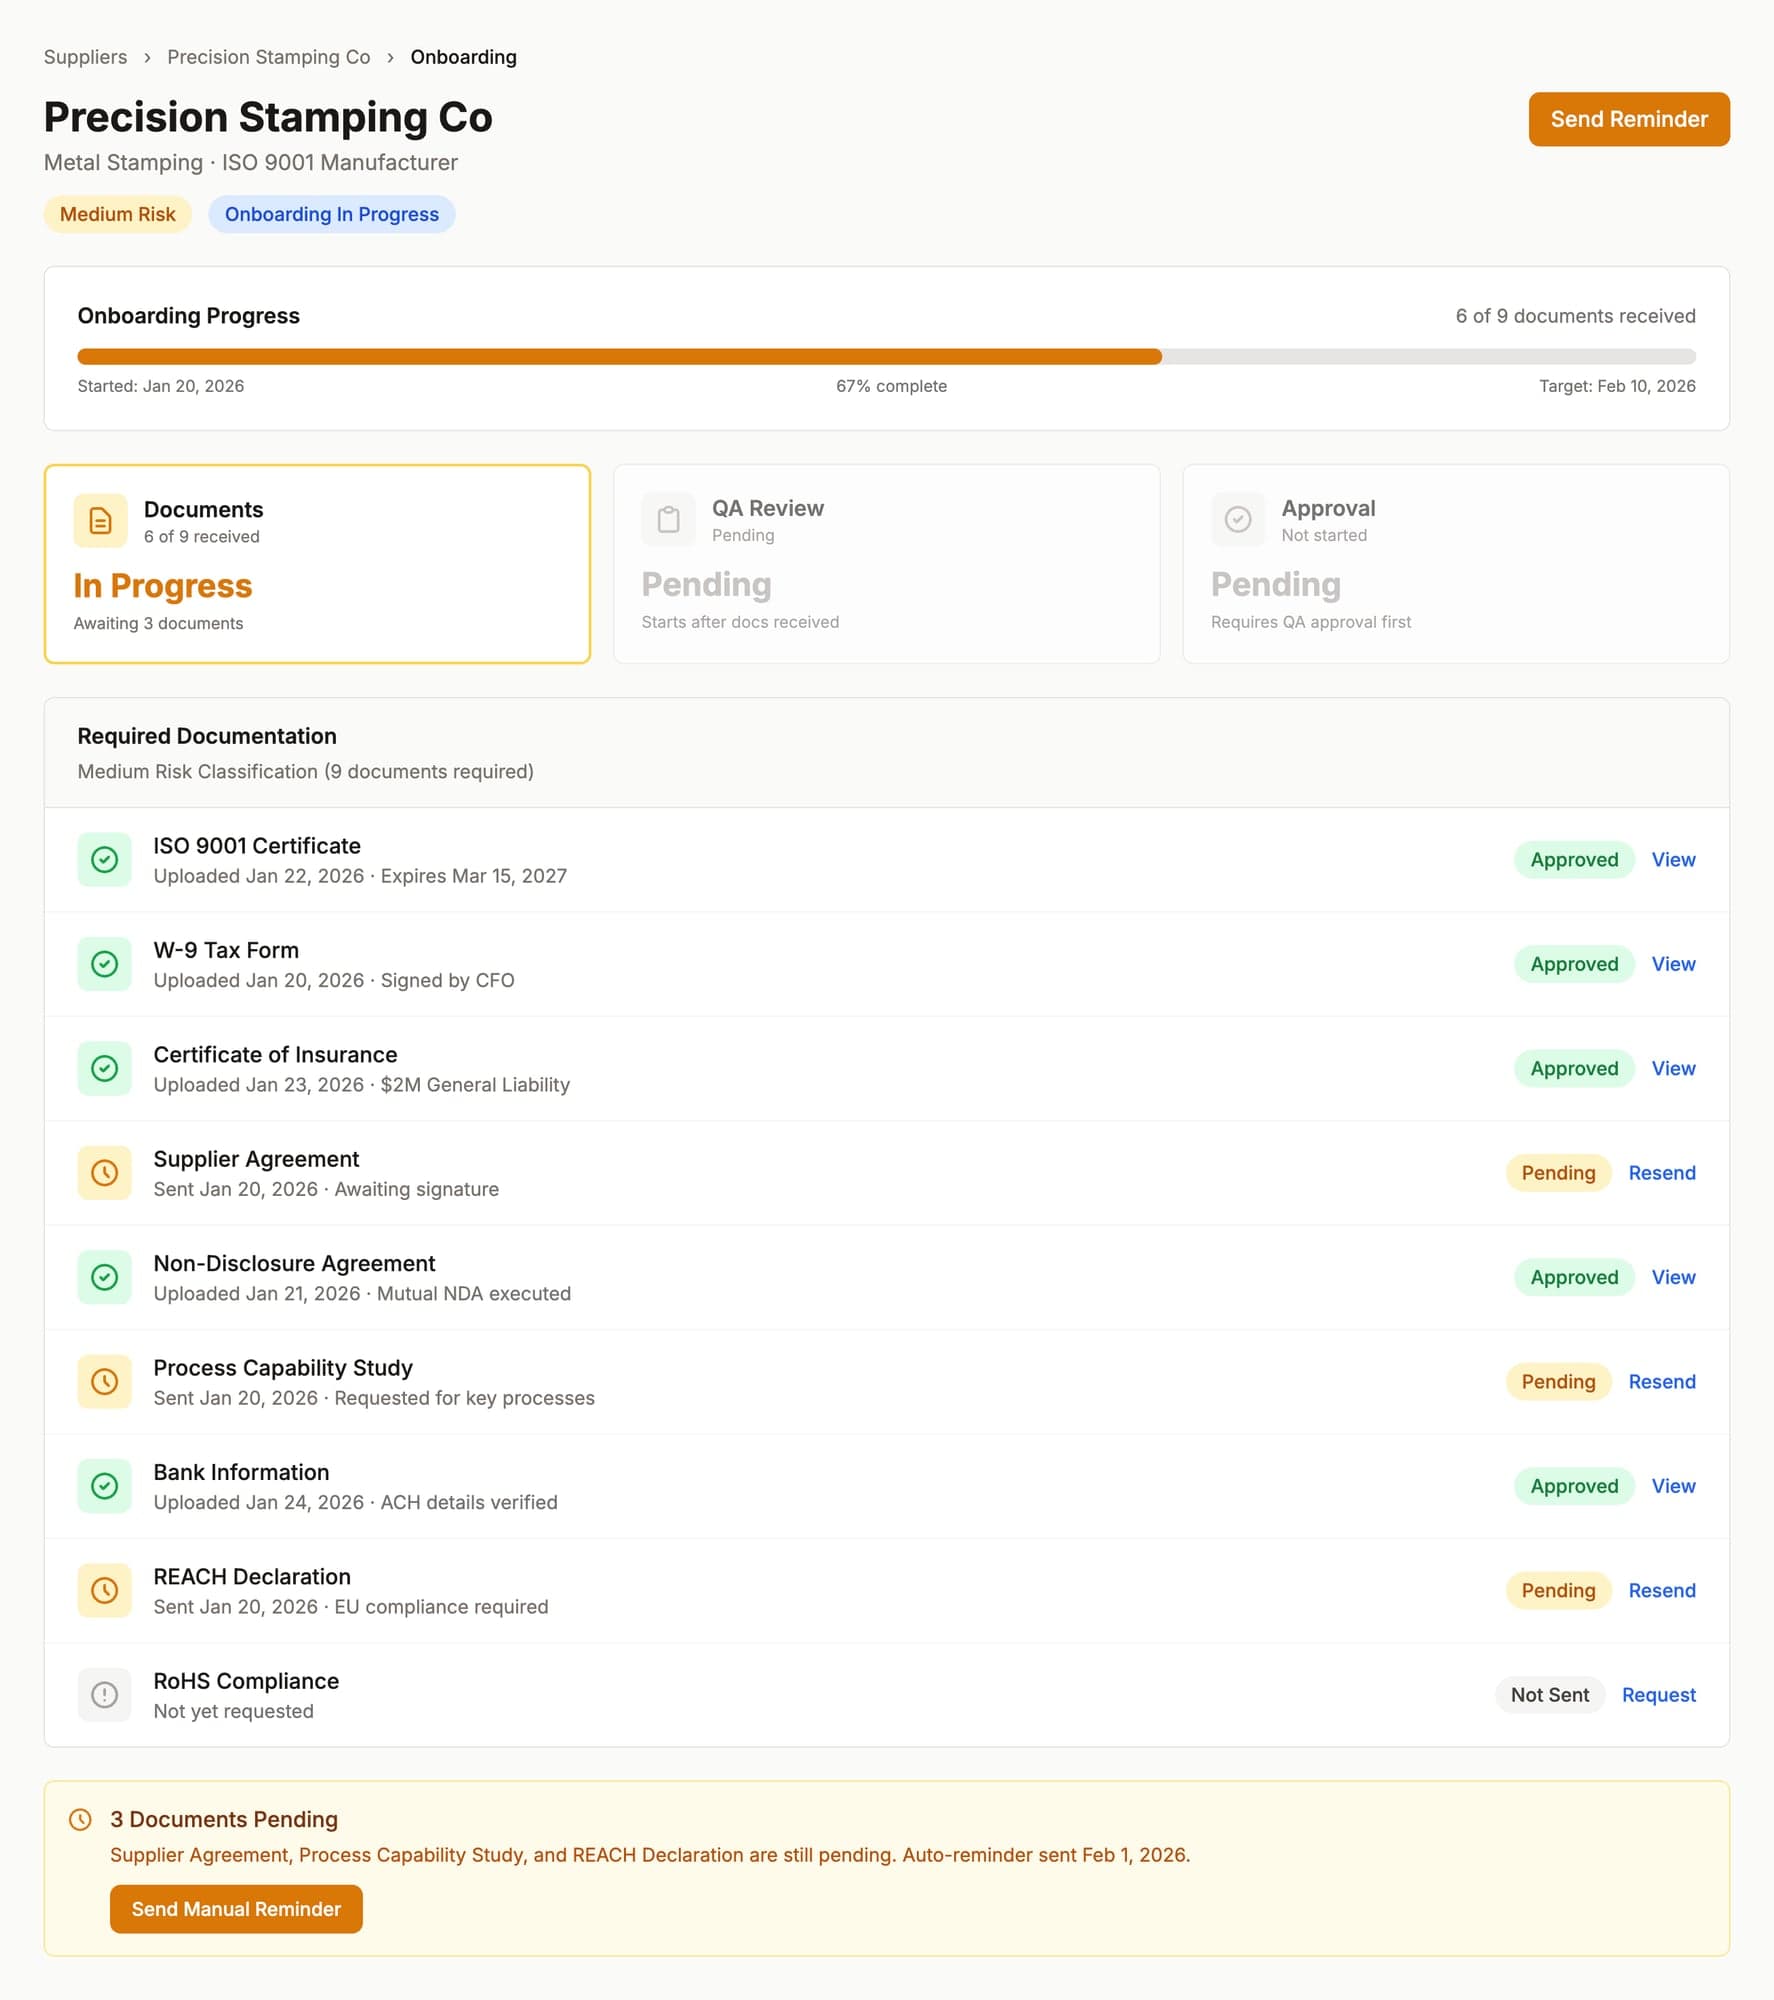
Task: Click the alert icon next to RoHS Compliance
Action: (x=104, y=1695)
